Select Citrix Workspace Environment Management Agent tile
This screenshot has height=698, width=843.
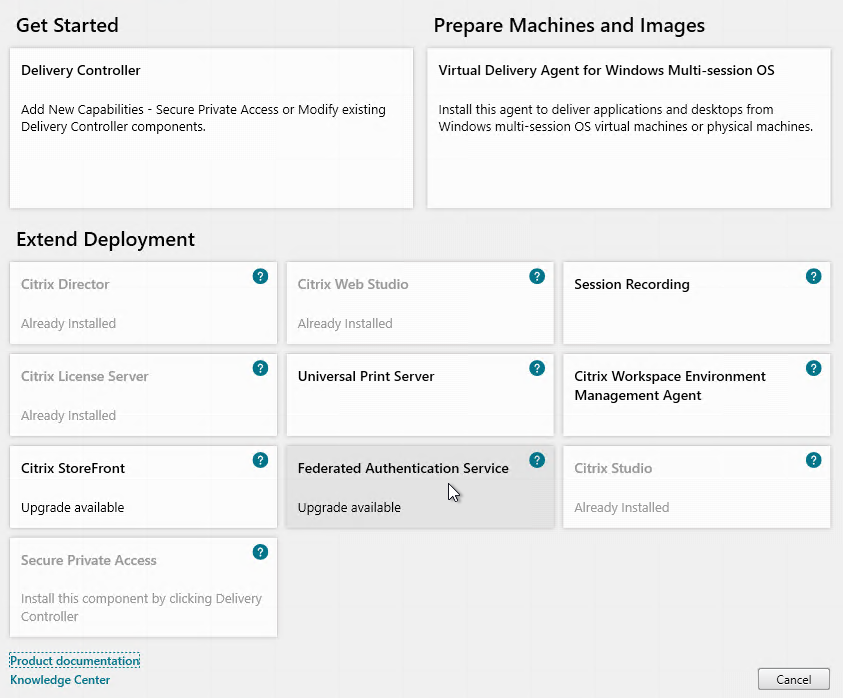(696, 395)
